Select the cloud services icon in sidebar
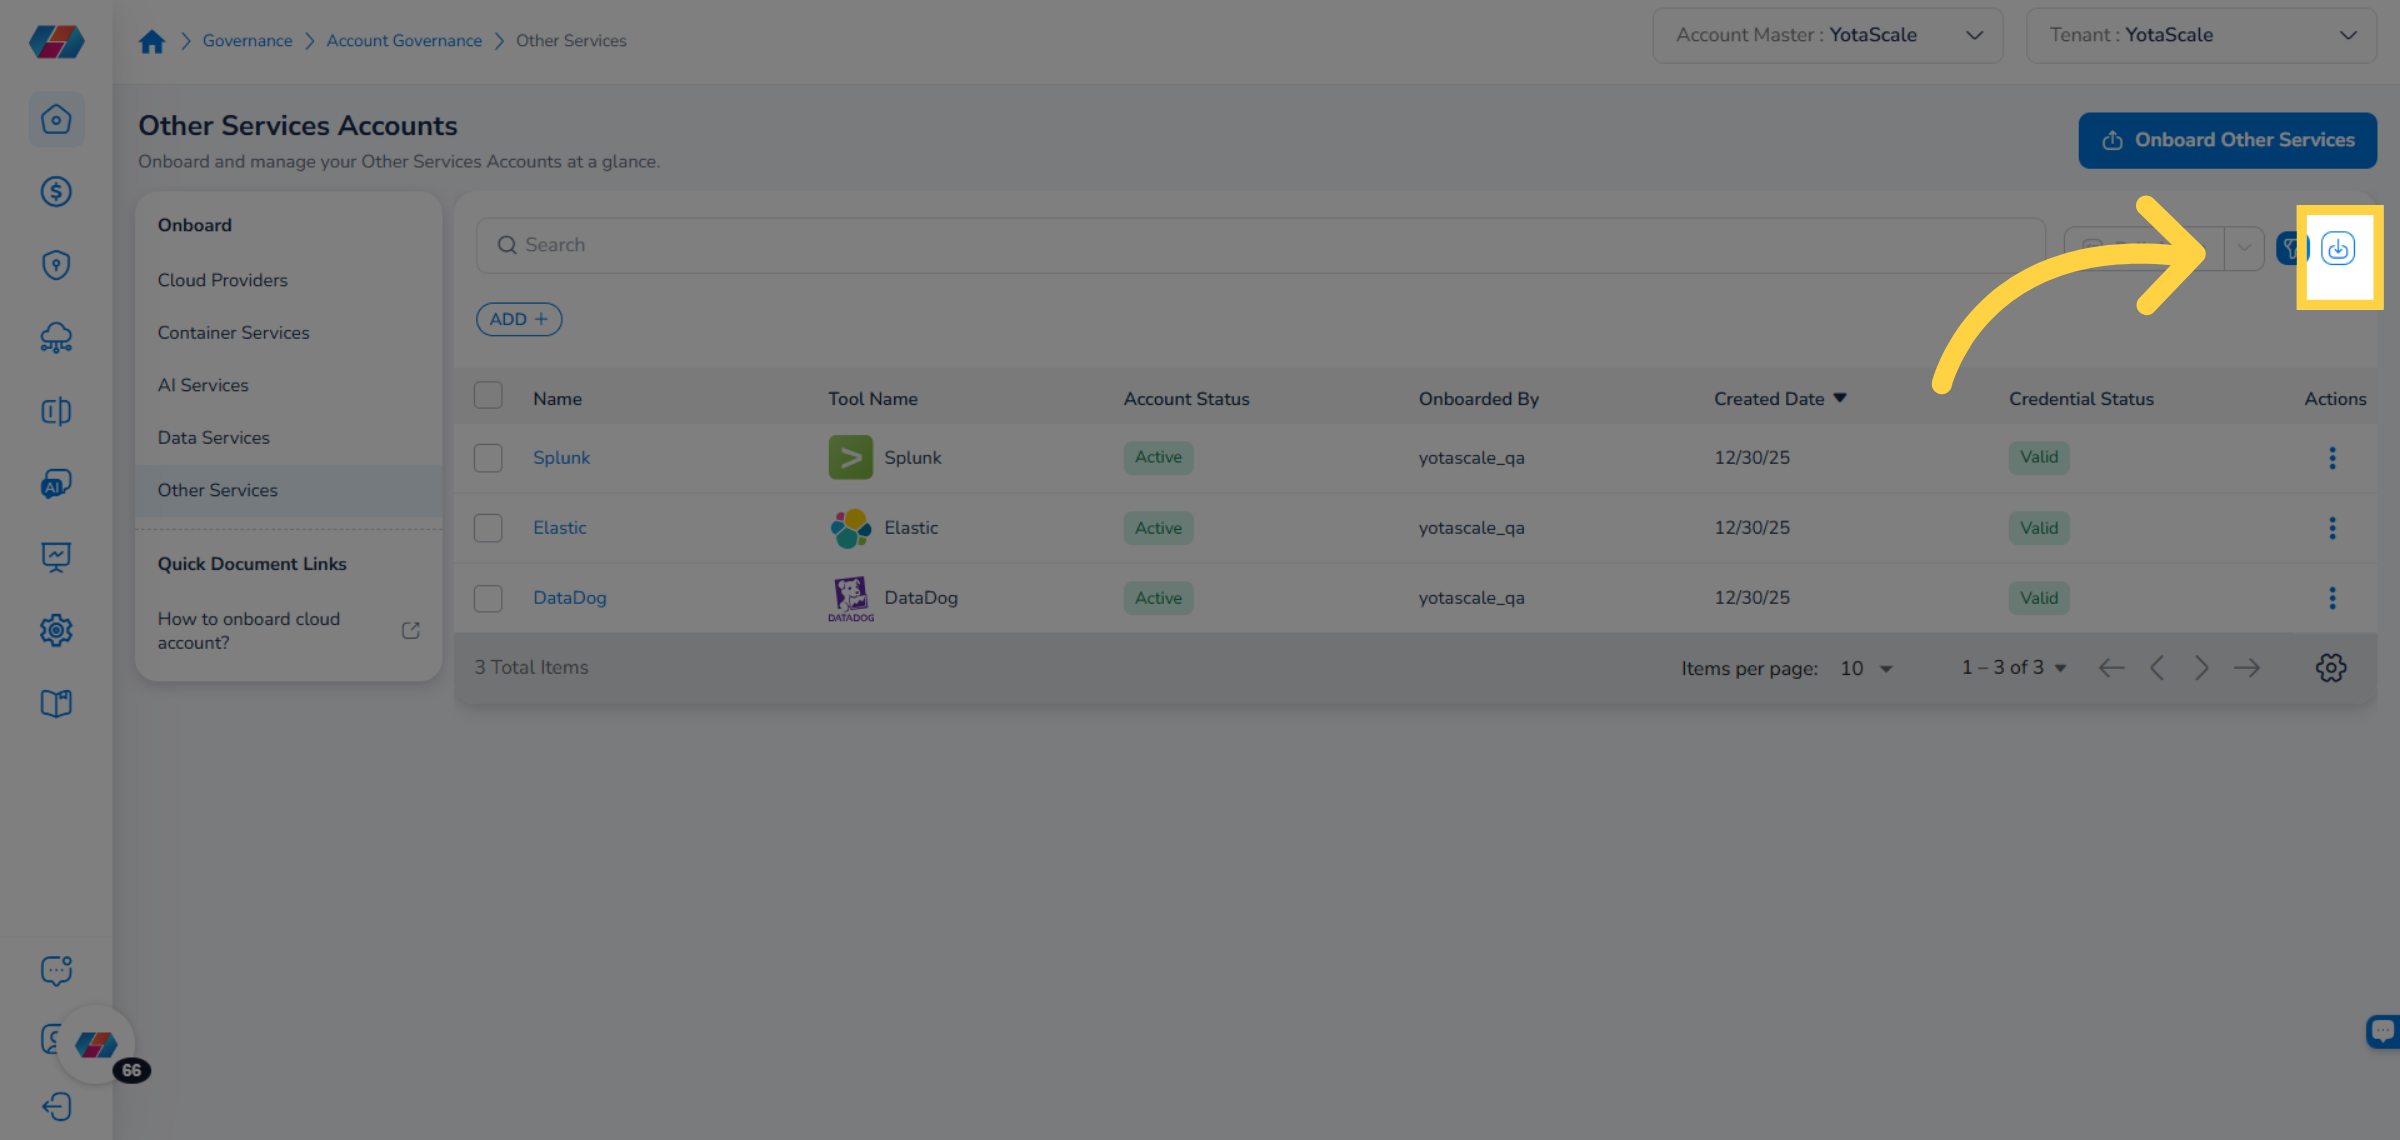 click(57, 338)
